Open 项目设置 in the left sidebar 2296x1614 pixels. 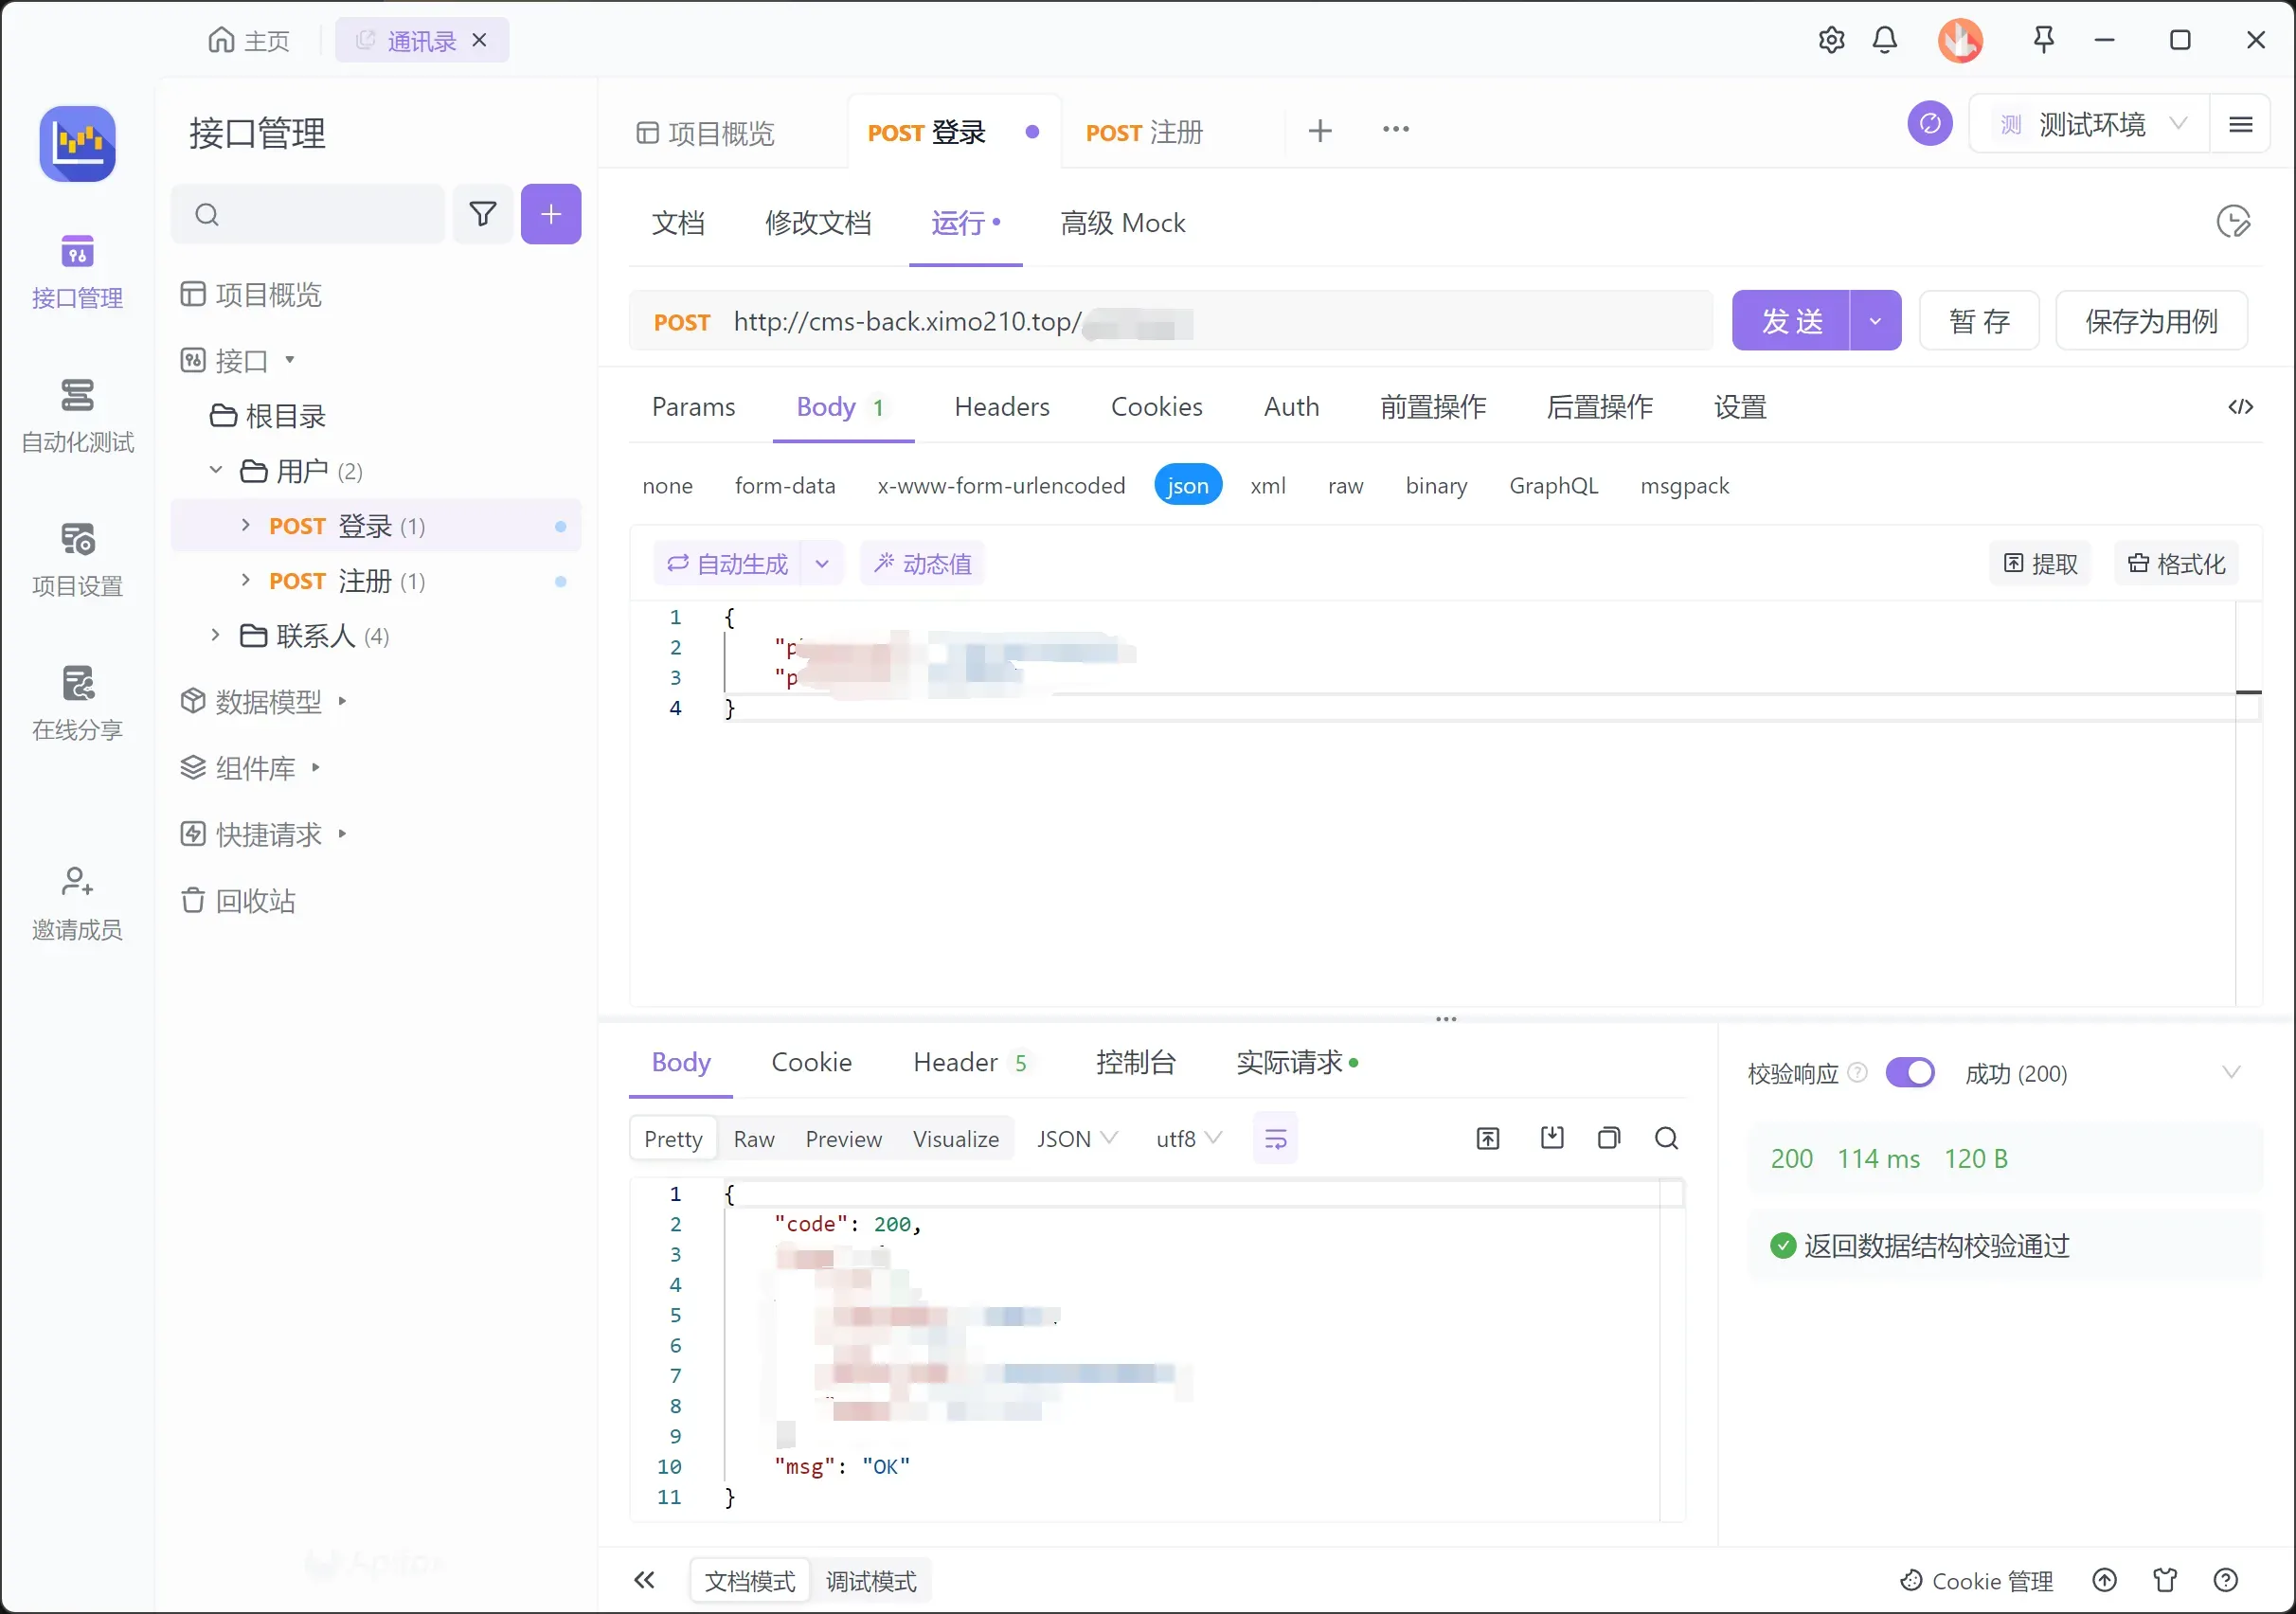[77, 559]
